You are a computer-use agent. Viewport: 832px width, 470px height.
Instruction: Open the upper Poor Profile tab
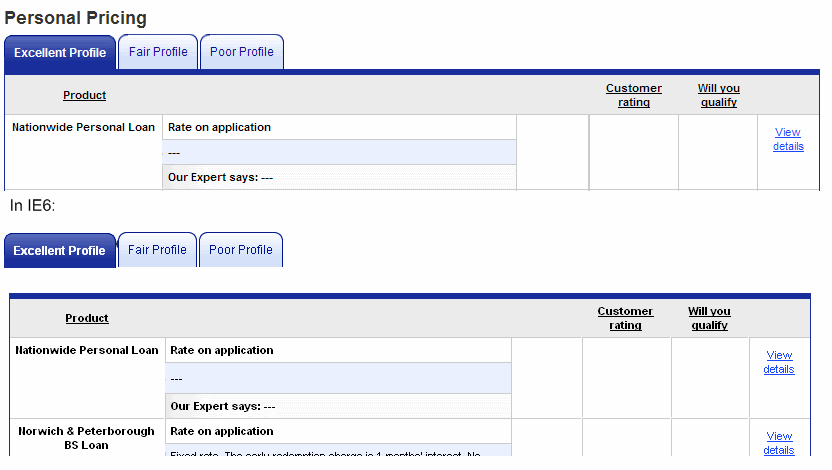pos(242,52)
